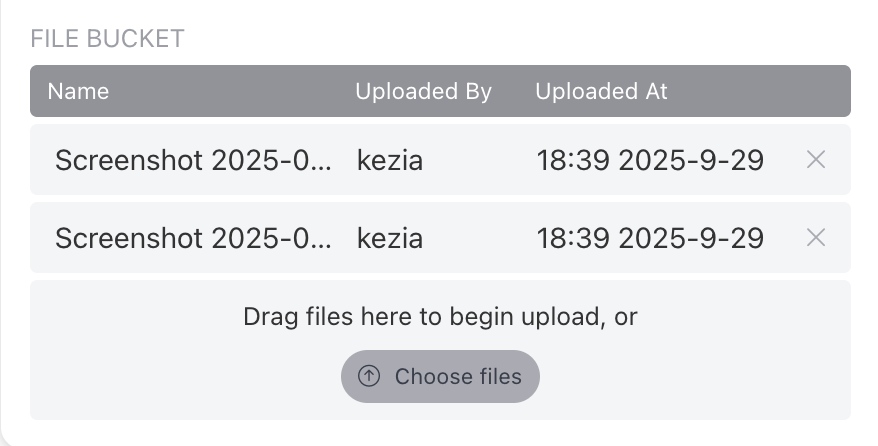Click uploader kezia in the top row
Viewport: 878px width, 446px height.
coord(390,160)
